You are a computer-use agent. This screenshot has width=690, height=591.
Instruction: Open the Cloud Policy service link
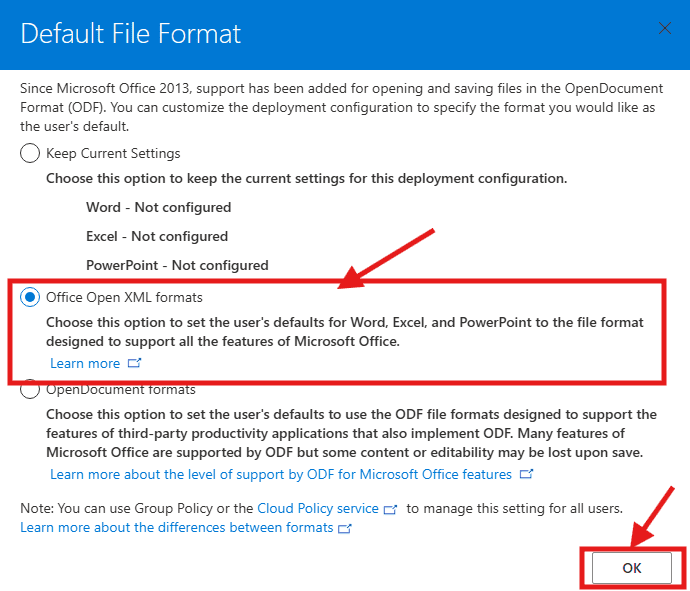(x=318, y=508)
